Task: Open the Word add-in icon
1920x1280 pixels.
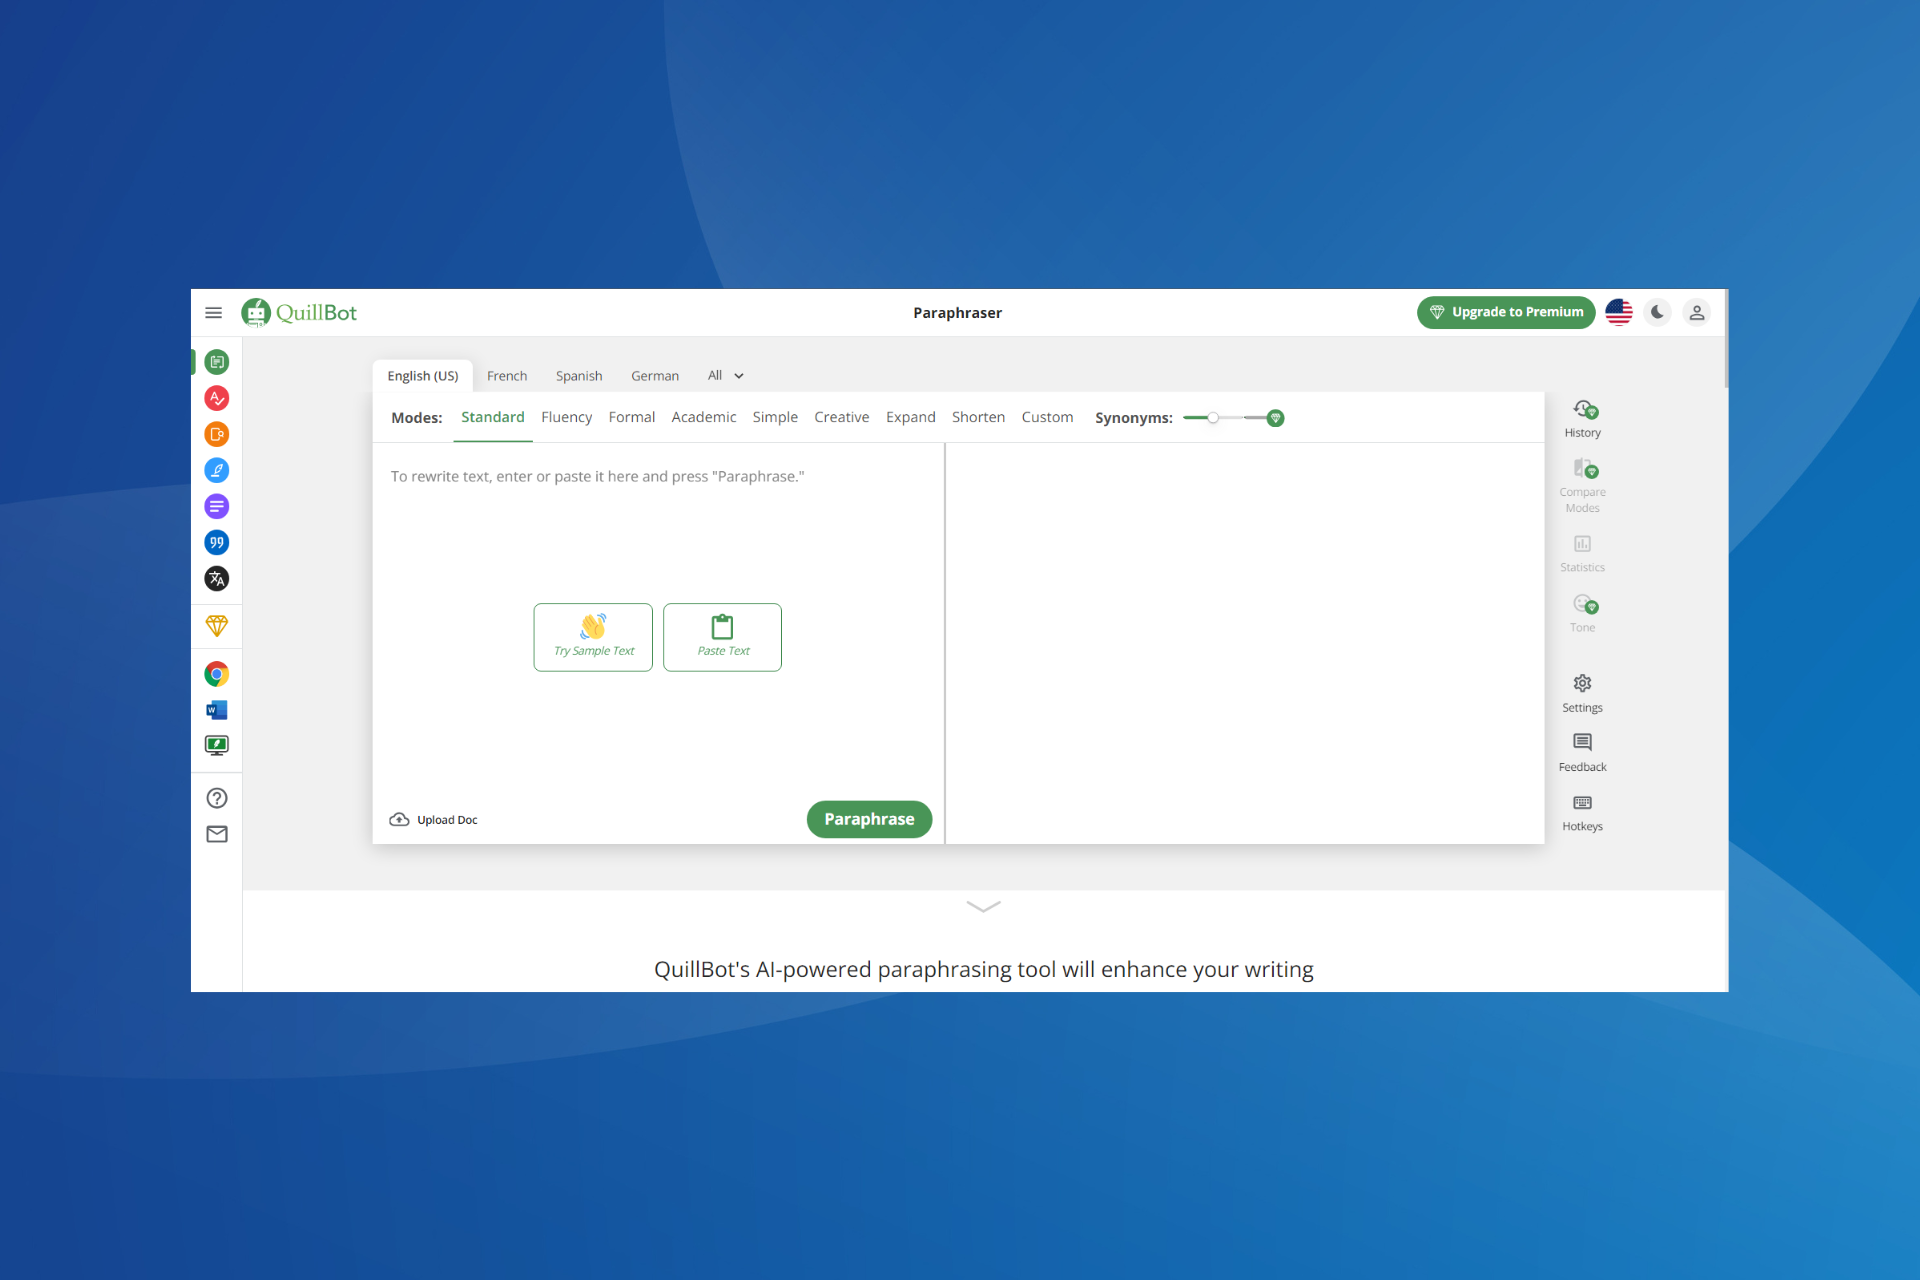Action: click(x=217, y=710)
